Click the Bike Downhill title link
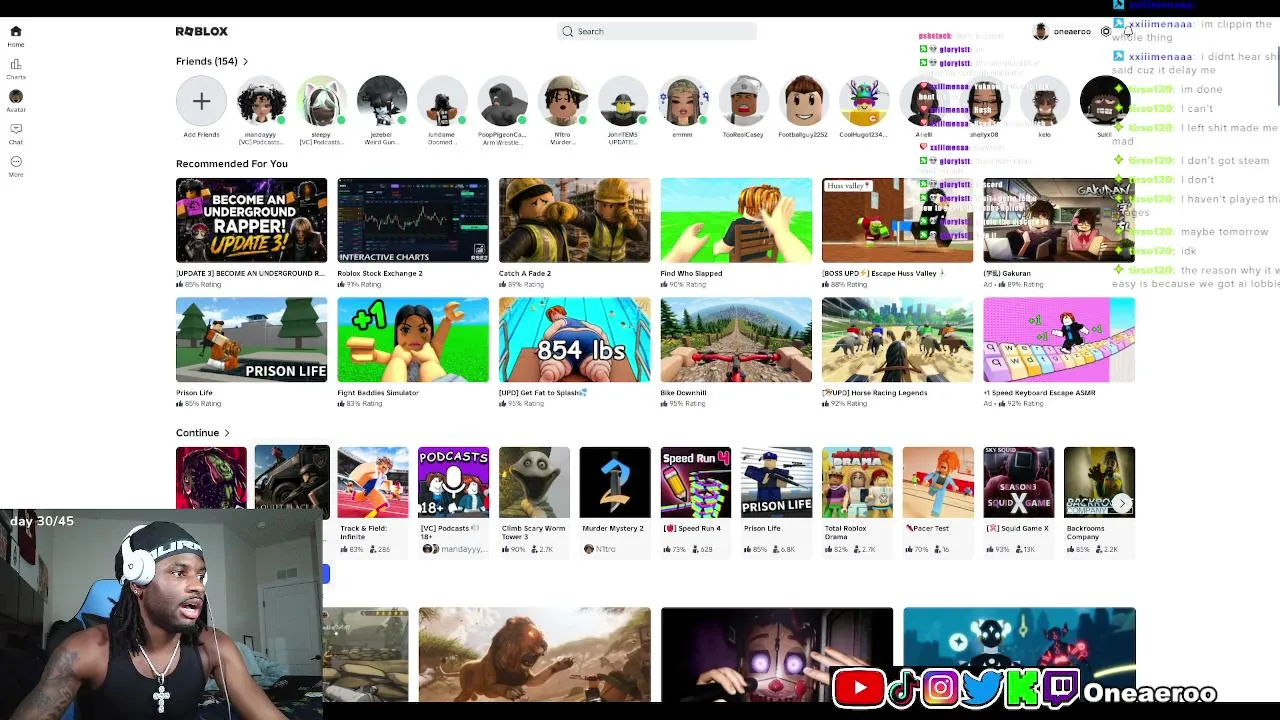This screenshot has width=1280, height=720. coord(683,393)
